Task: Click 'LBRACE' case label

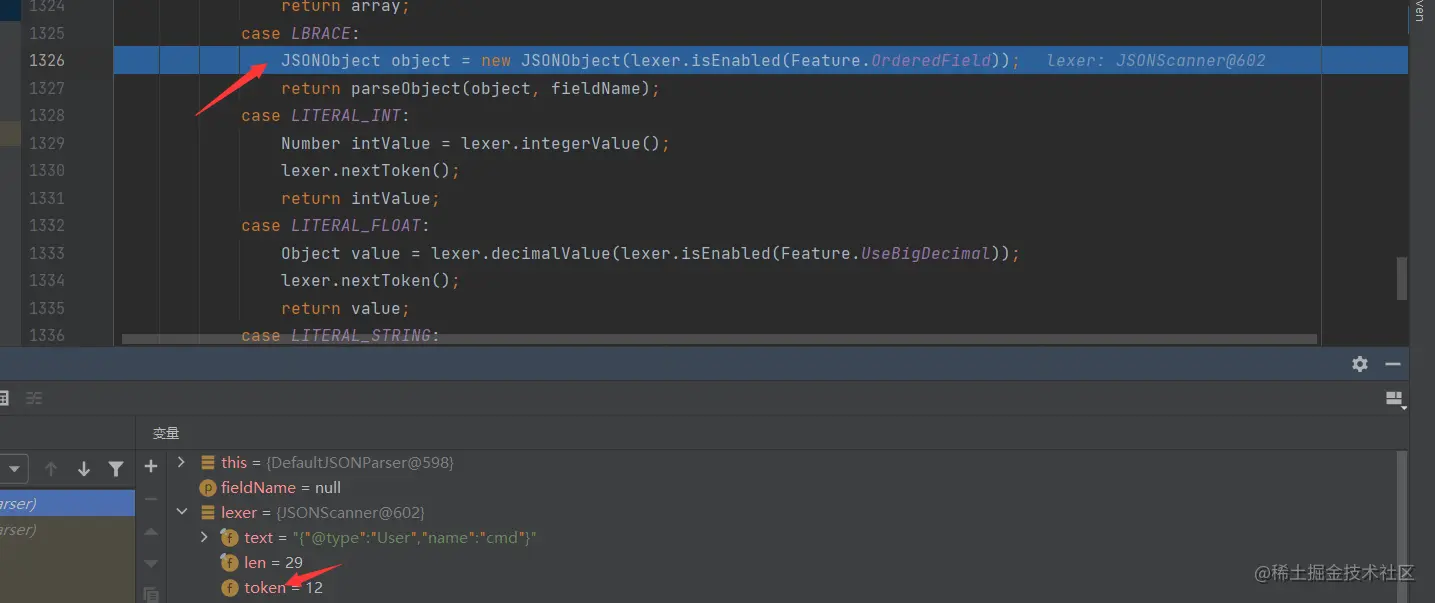Action: point(321,33)
